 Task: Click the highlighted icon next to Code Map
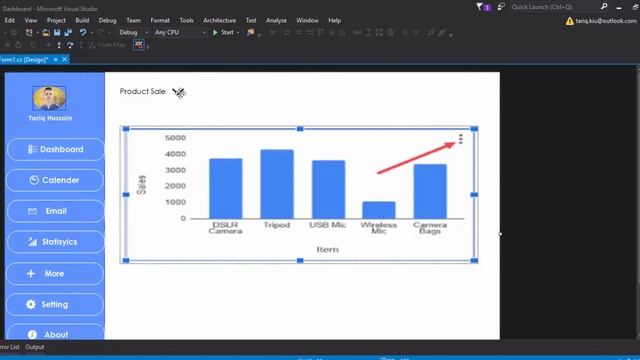(139, 45)
